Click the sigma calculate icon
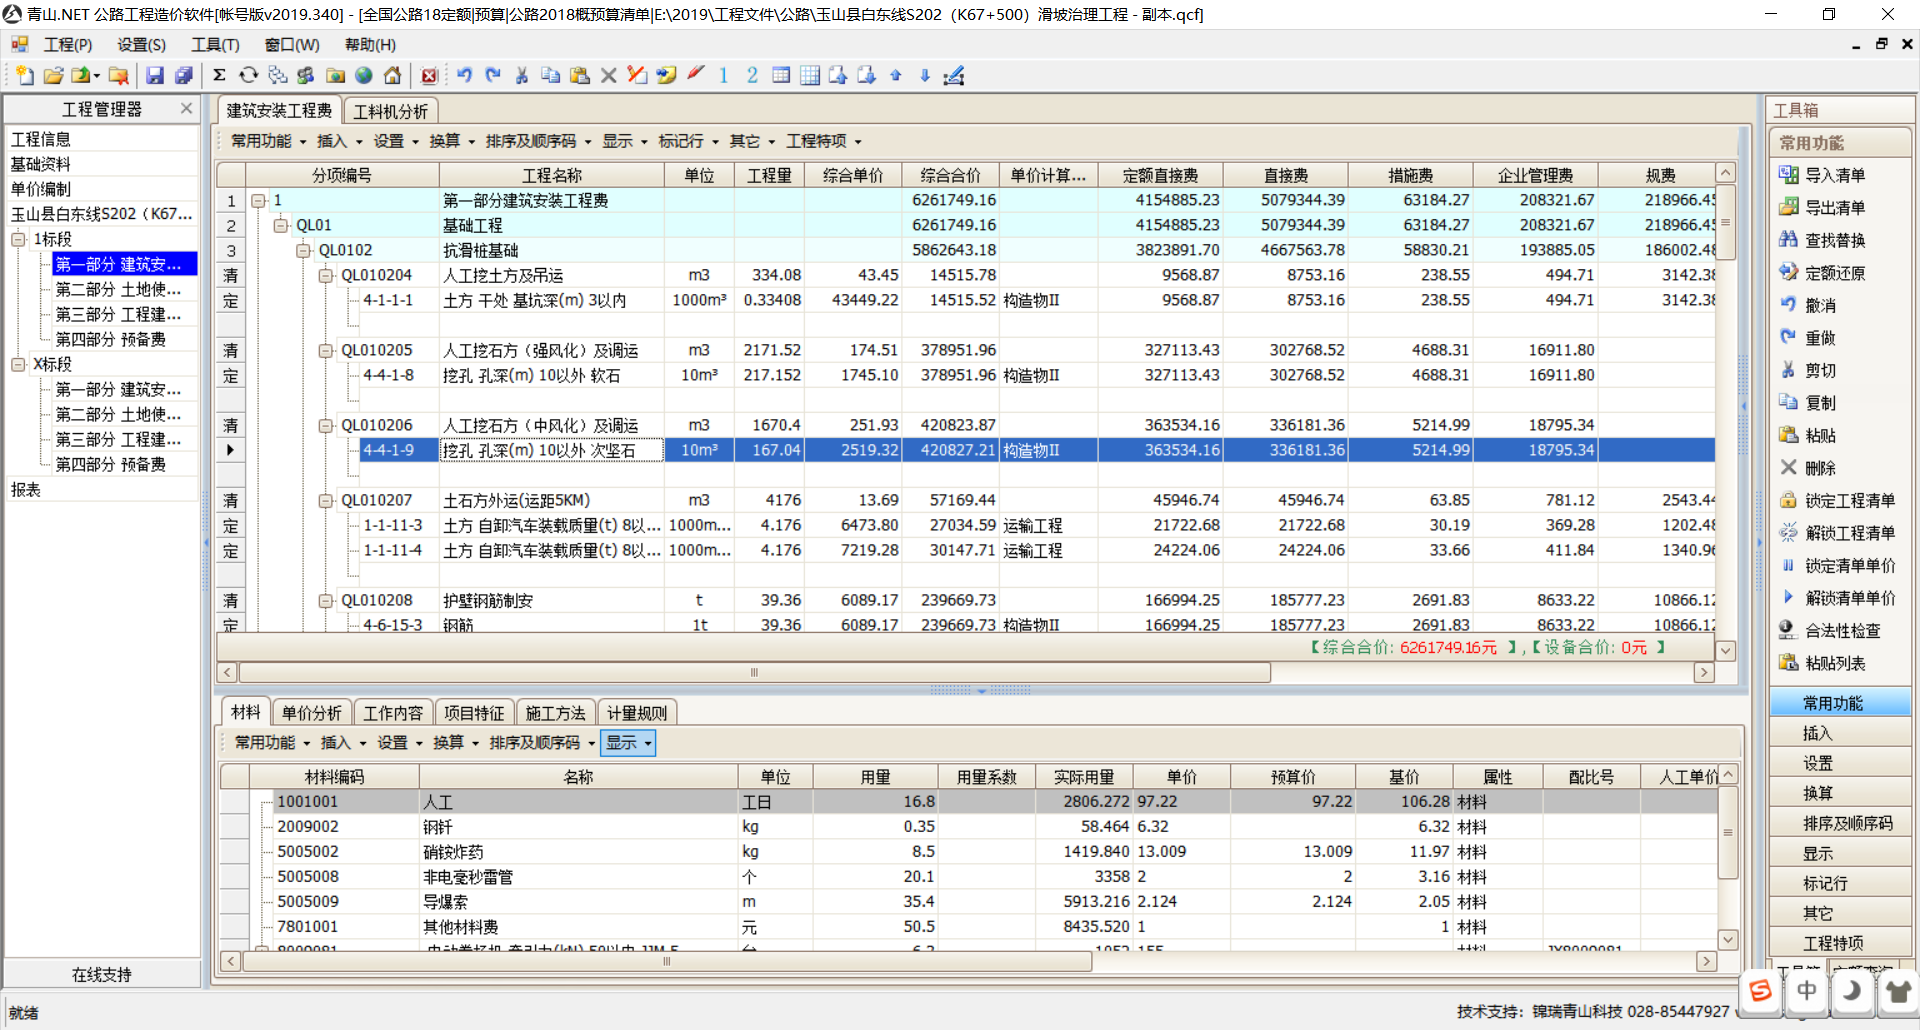1920x1030 pixels. click(219, 76)
